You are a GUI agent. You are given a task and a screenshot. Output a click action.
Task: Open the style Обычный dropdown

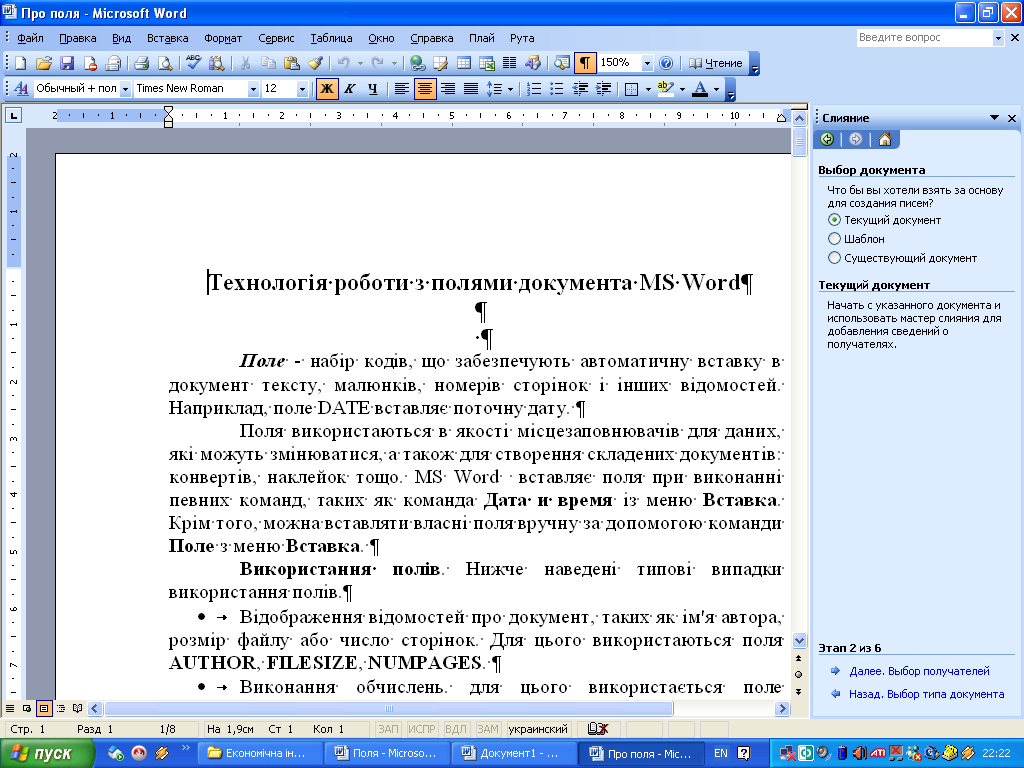point(125,88)
